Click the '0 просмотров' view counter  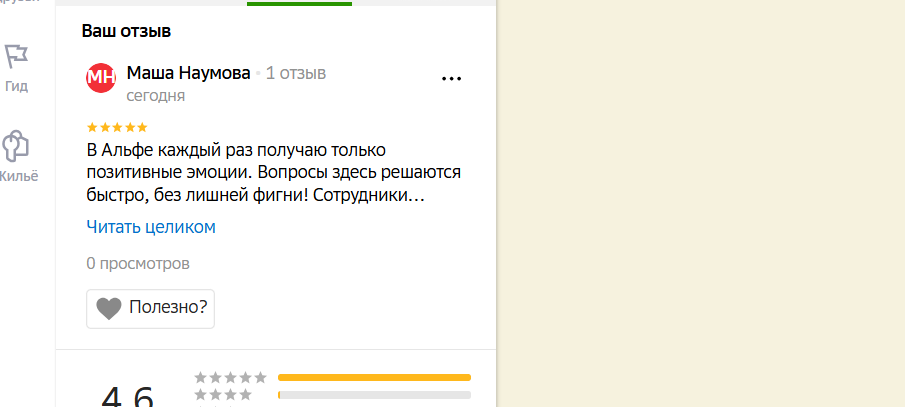(x=138, y=264)
